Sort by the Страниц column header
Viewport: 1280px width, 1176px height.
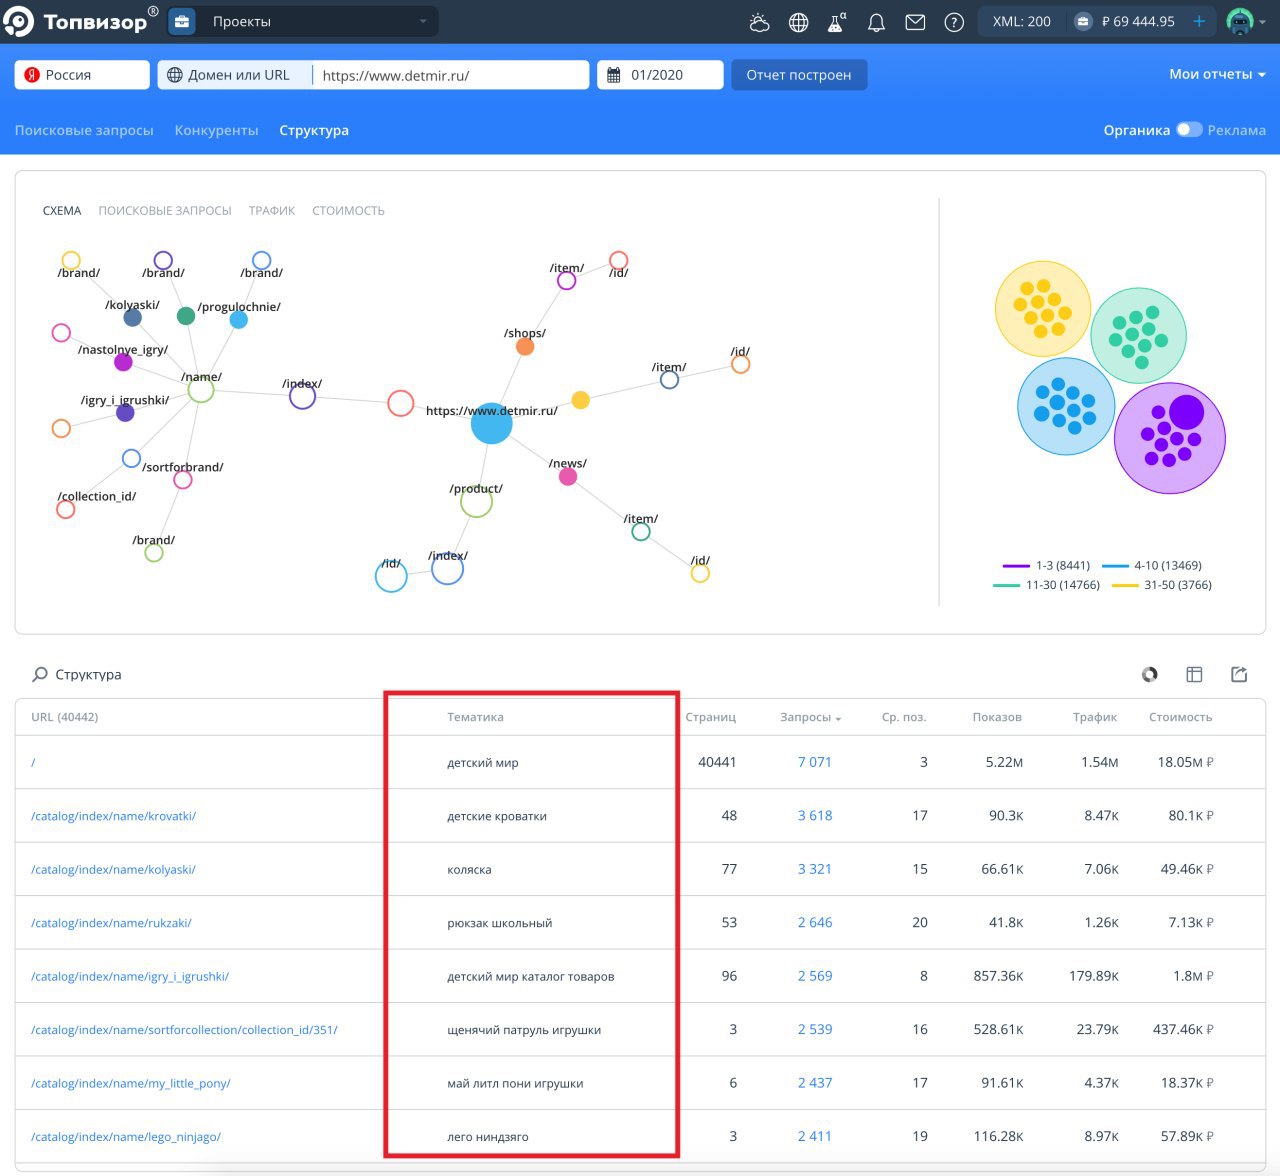711,717
